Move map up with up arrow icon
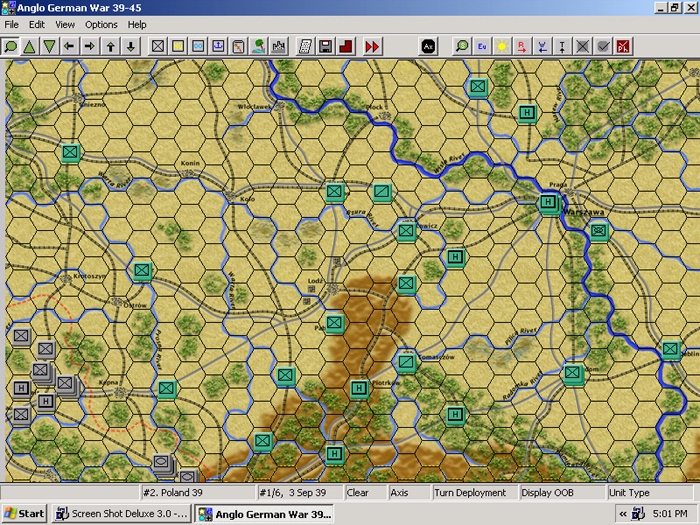The height and width of the screenshot is (525, 700). [x=110, y=46]
